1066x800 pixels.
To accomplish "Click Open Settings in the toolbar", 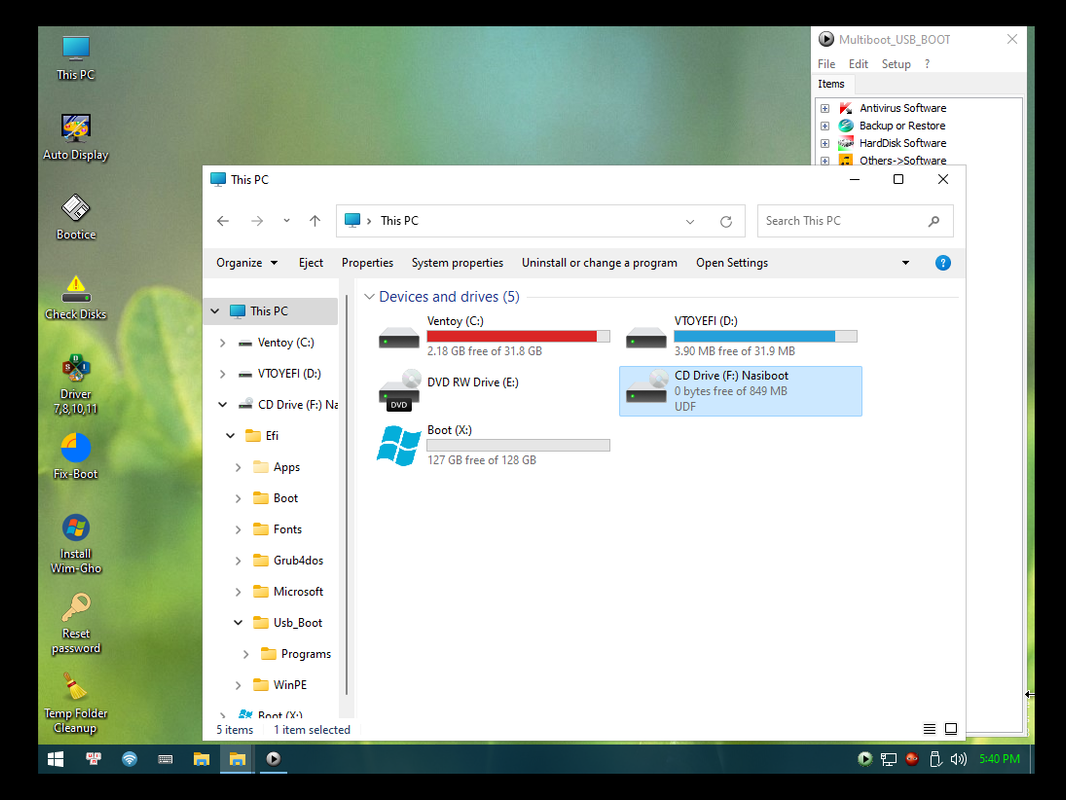I will point(732,263).
